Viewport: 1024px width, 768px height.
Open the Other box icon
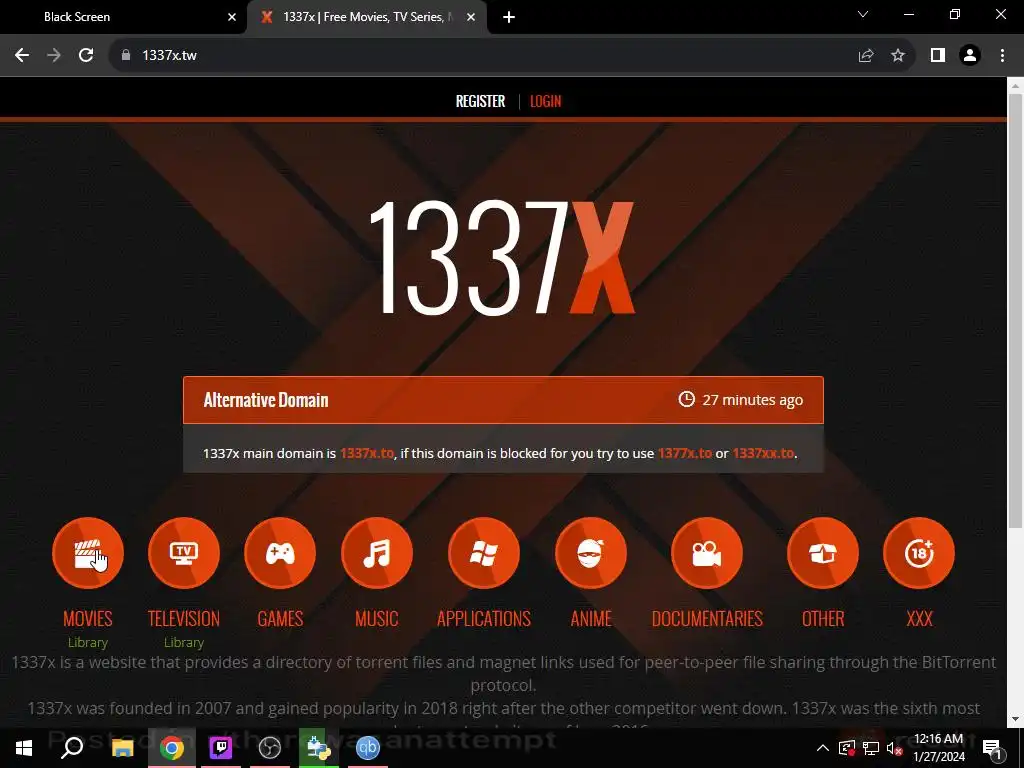(823, 553)
